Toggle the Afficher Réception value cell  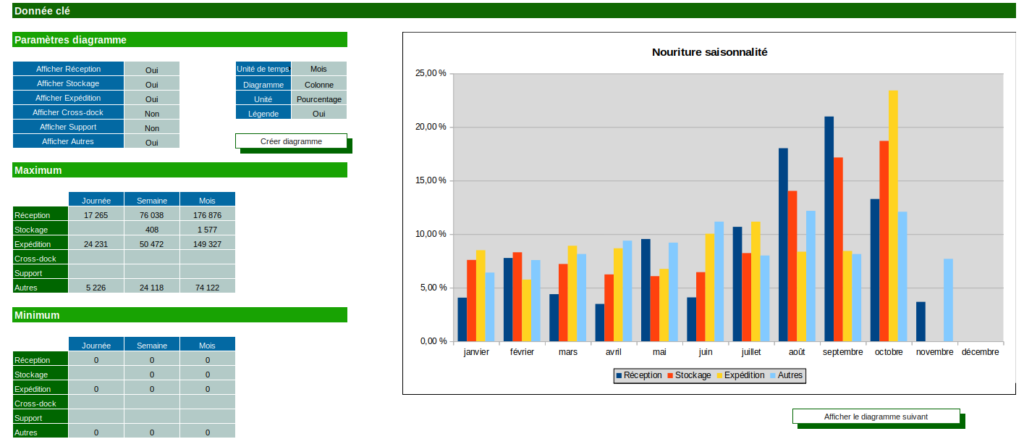point(152,70)
